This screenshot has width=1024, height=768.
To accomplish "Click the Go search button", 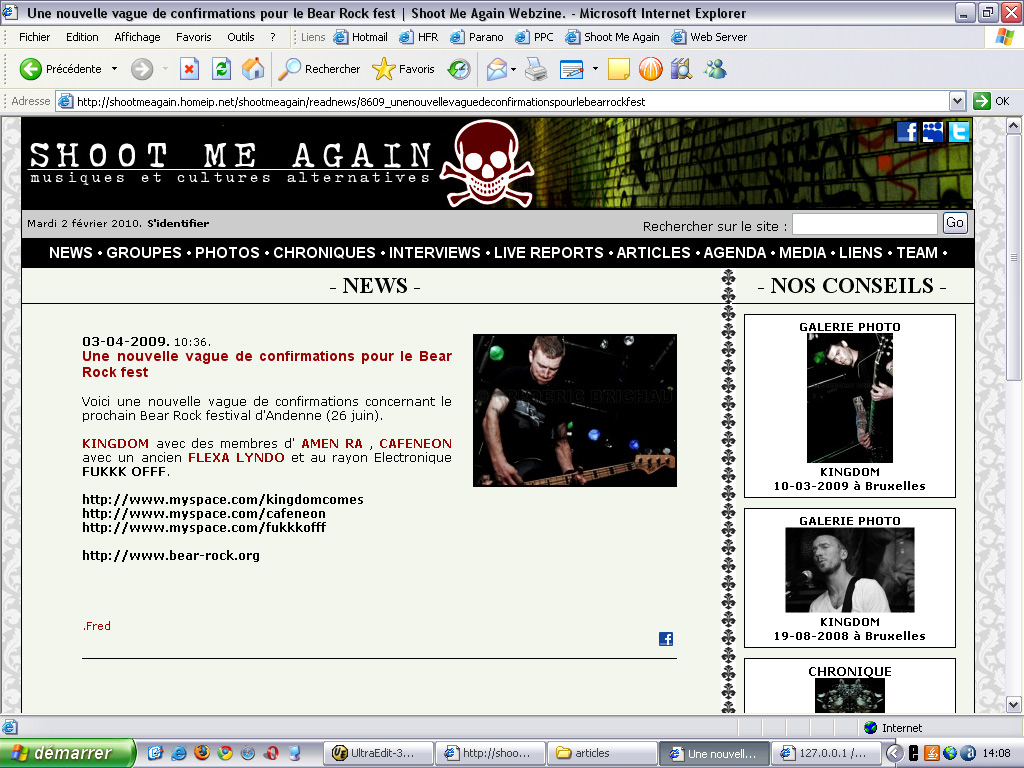I will (955, 223).
